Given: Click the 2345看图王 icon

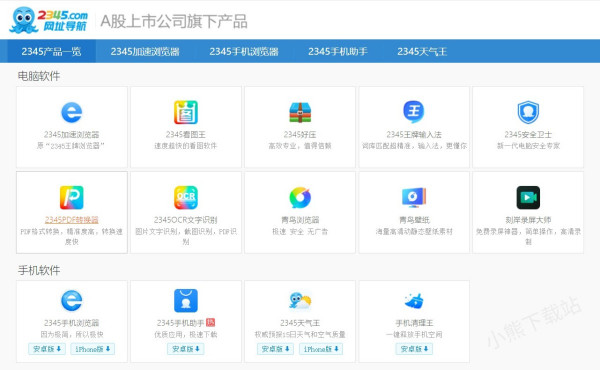Looking at the screenshot, I should [x=186, y=112].
